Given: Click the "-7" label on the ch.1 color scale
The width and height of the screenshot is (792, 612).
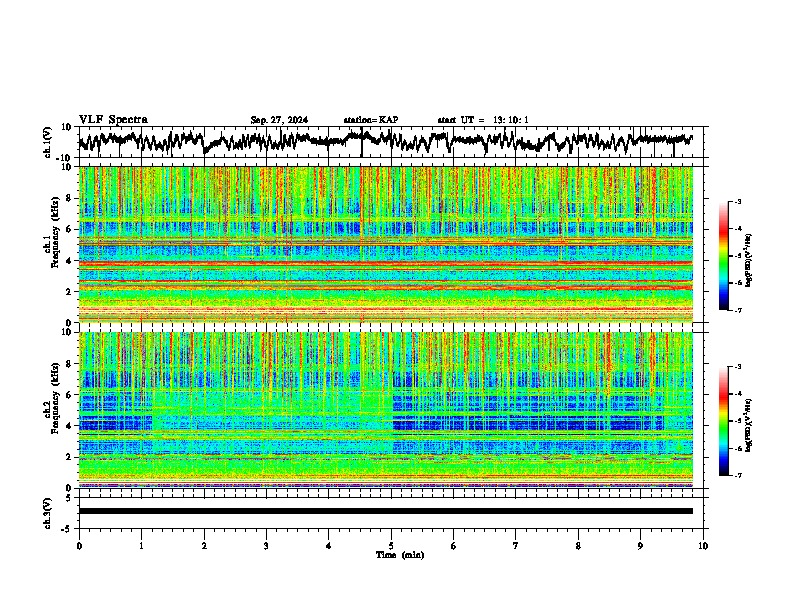Looking at the screenshot, I should (737, 310).
